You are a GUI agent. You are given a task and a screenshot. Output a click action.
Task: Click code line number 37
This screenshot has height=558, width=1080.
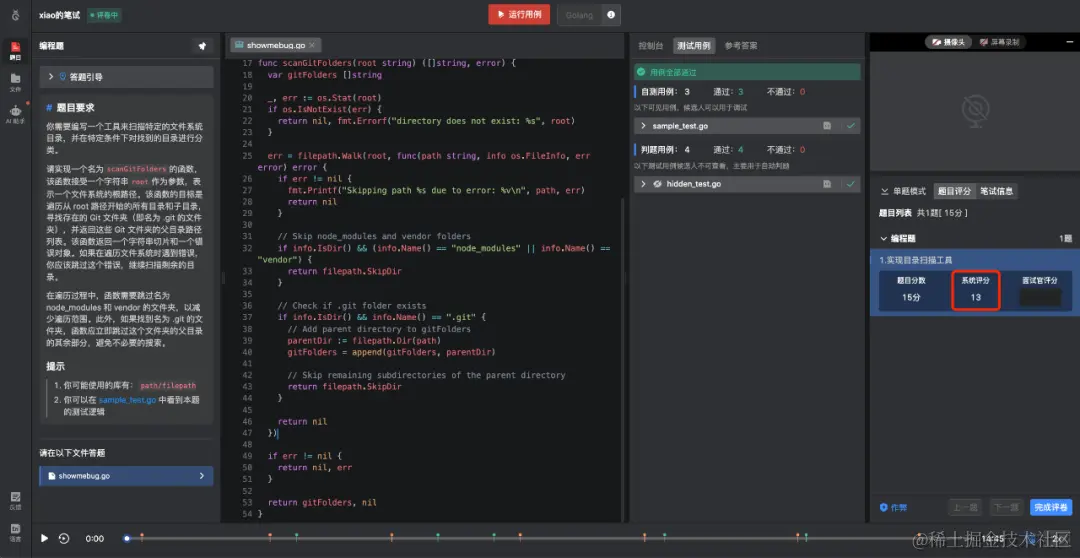click(x=247, y=317)
